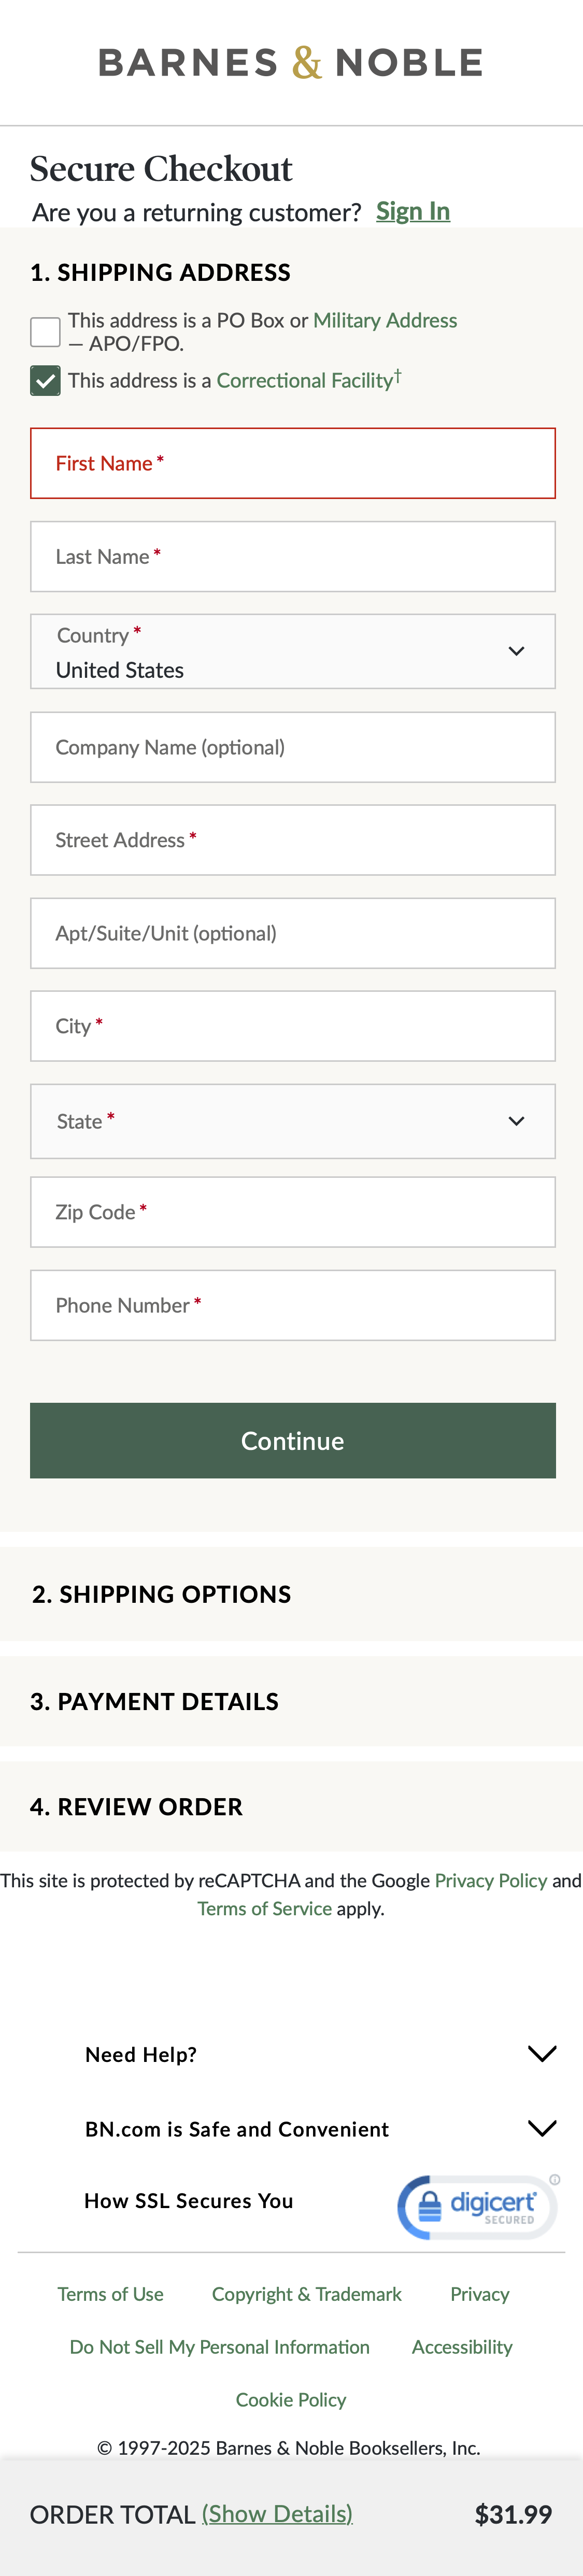Click into the First Name field
583x2576 pixels.
291,463
